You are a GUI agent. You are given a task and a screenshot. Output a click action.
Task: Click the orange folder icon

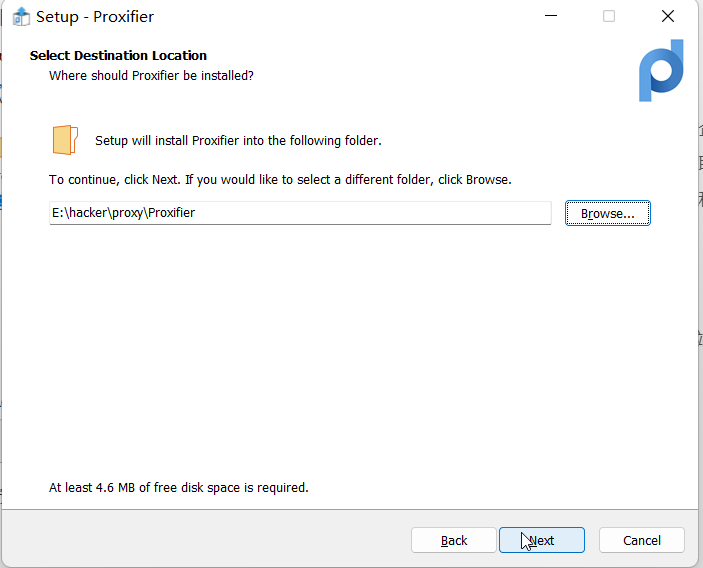pyautogui.click(x=65, y=140)
